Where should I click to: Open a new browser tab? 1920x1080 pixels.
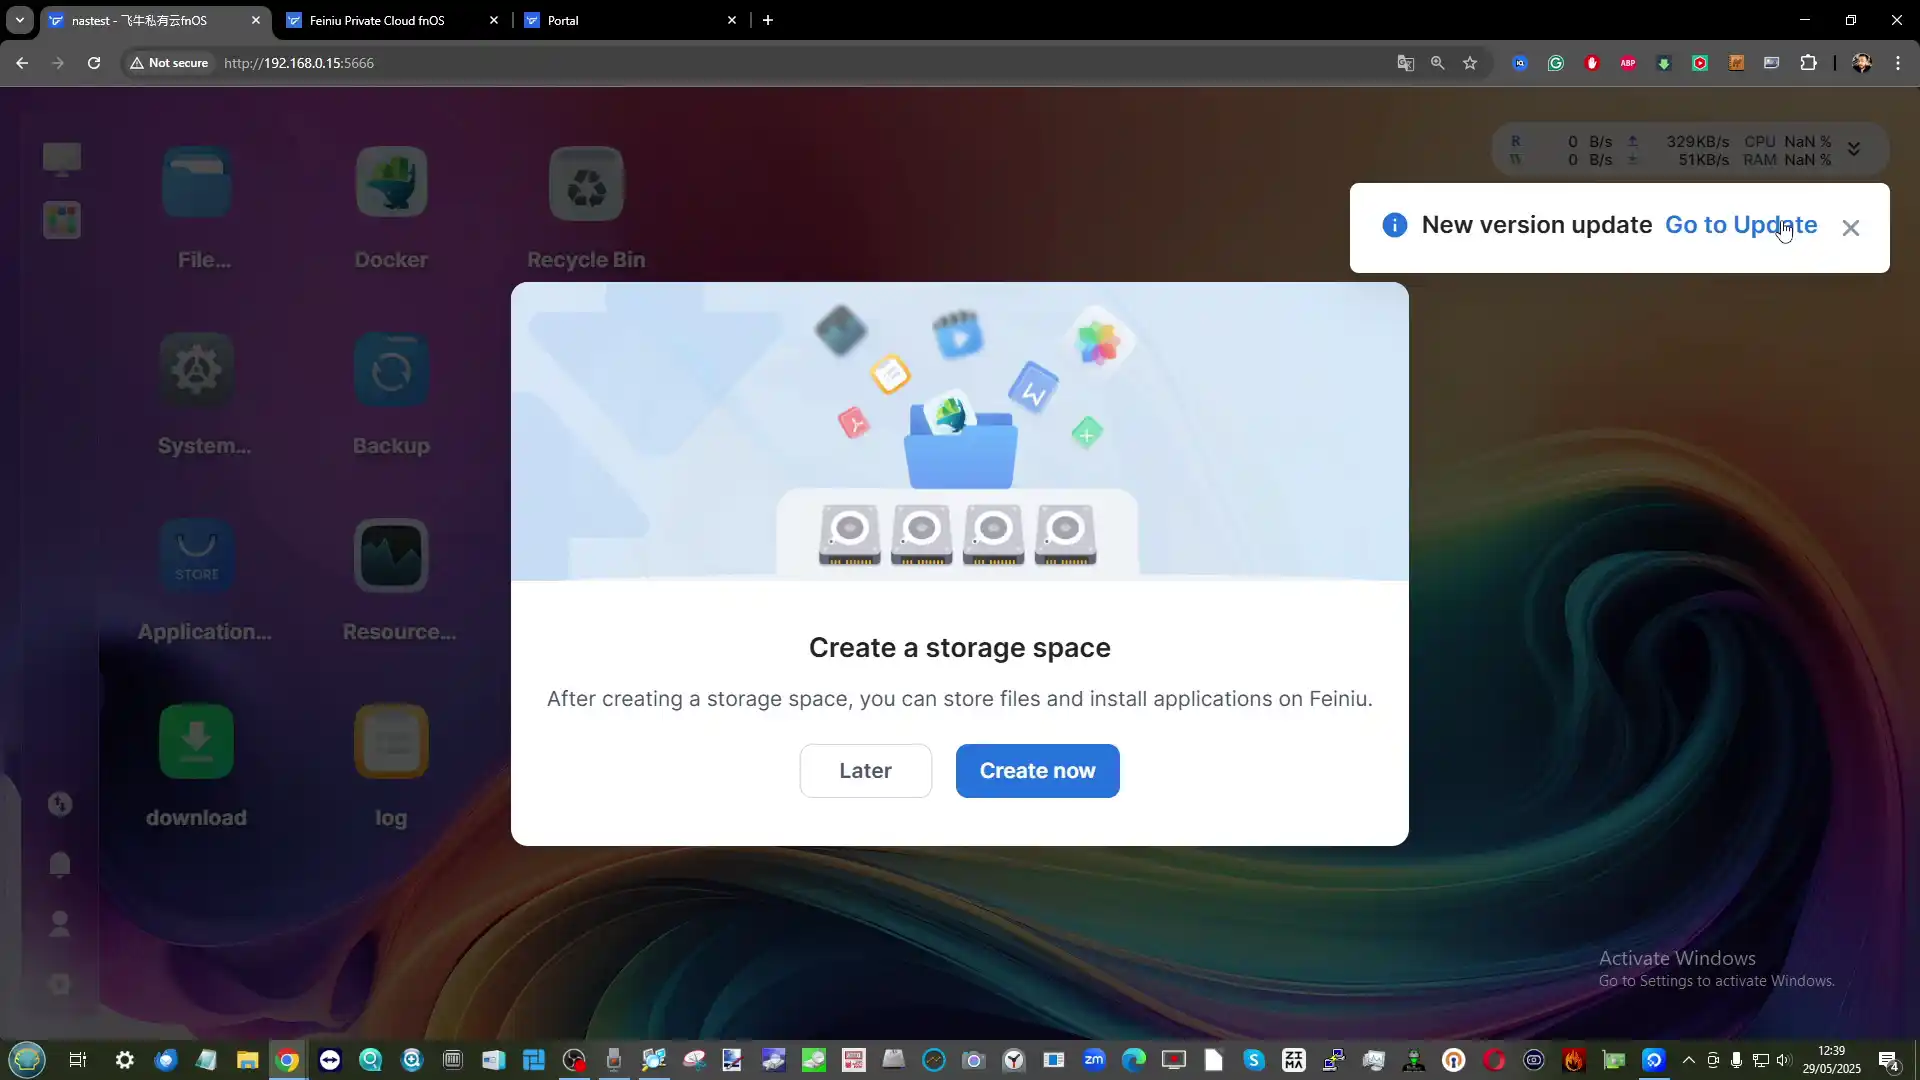click(768, 20)
